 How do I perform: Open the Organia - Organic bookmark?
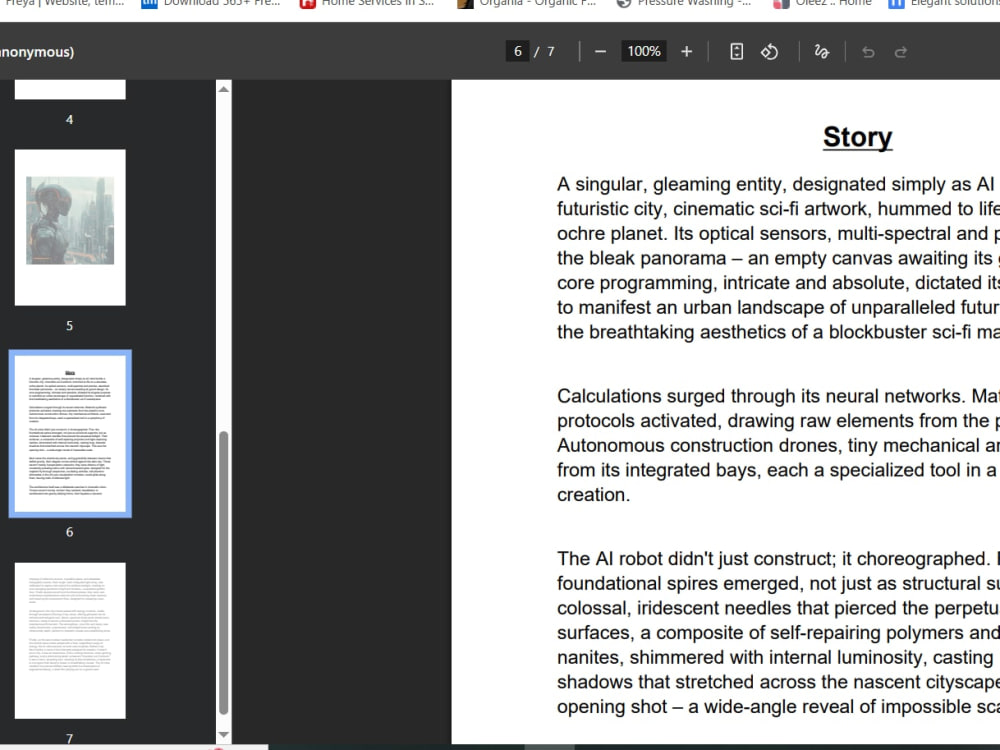(x=527, y=3)
